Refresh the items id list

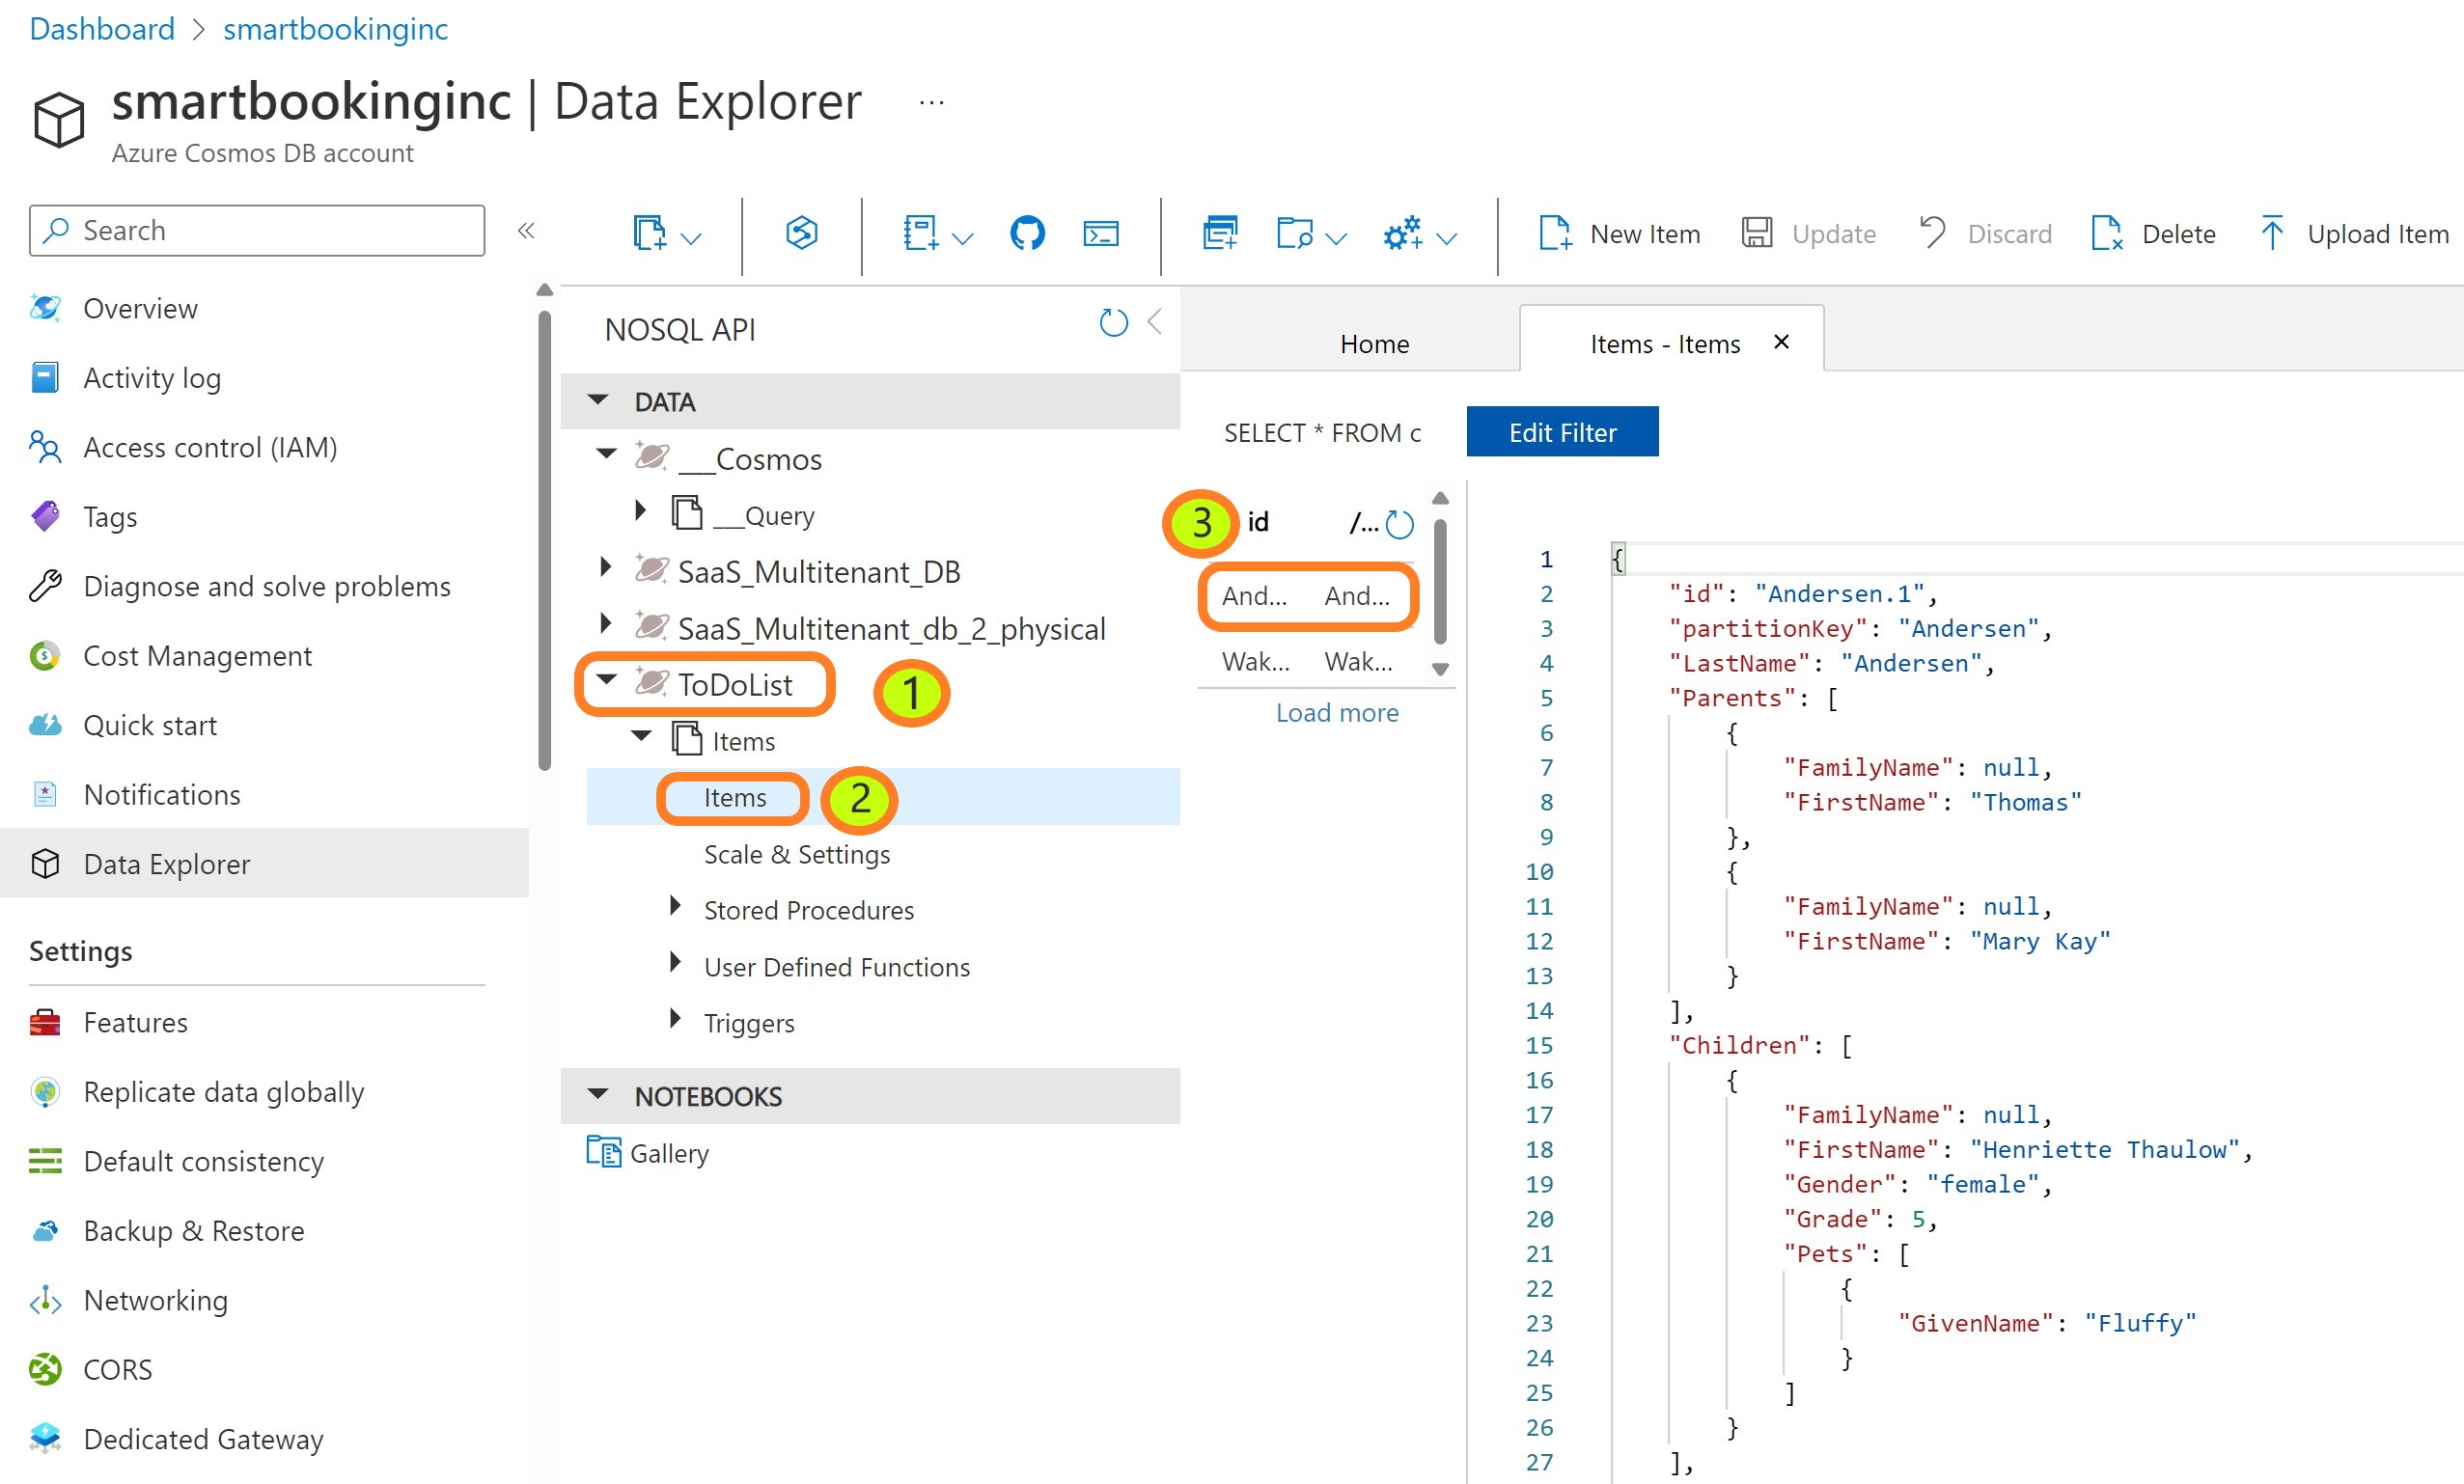pyautogui.click(x=1399, y=523)
